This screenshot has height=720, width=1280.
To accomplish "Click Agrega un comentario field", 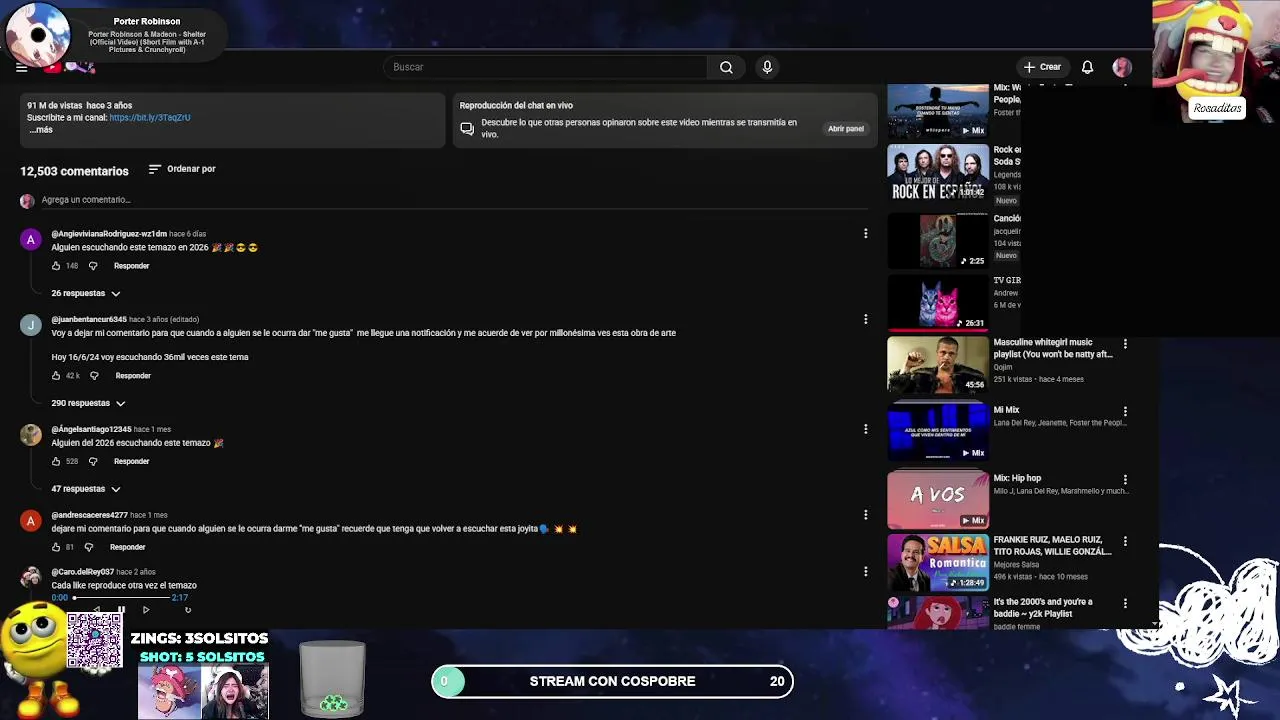I will click(x=454, y=200).
